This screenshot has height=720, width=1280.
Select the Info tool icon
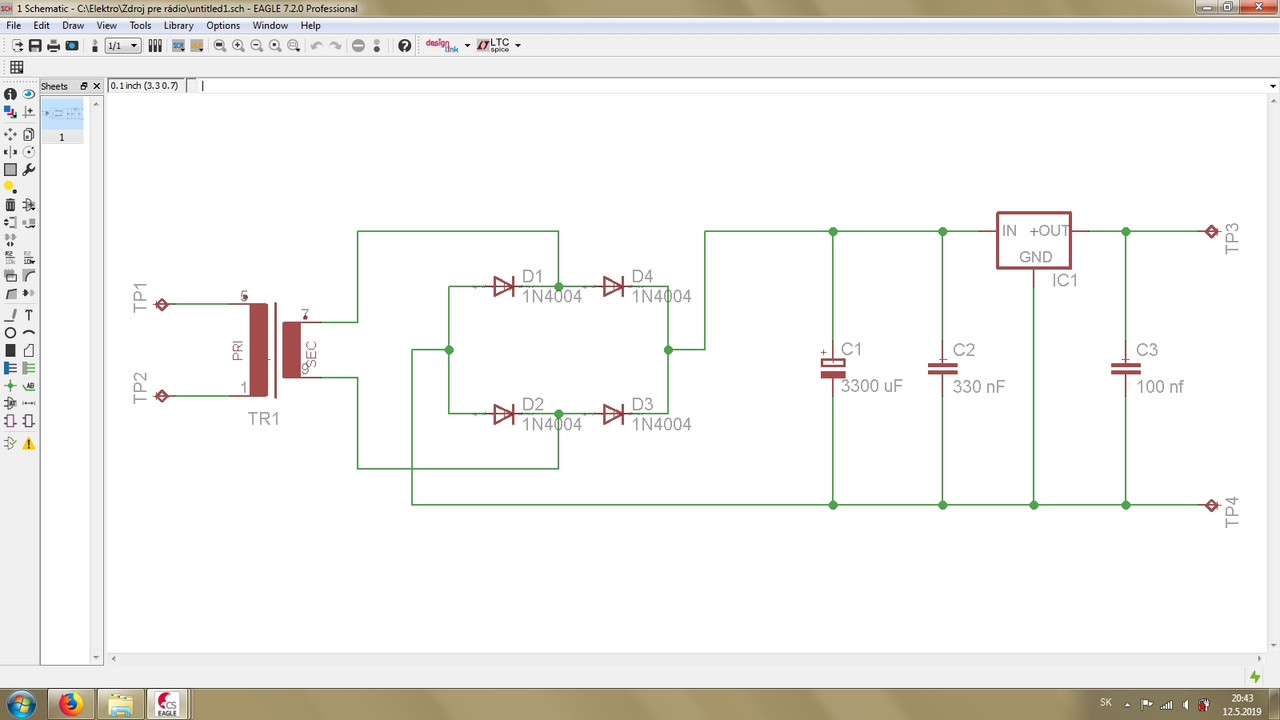[x=10, y=94]
